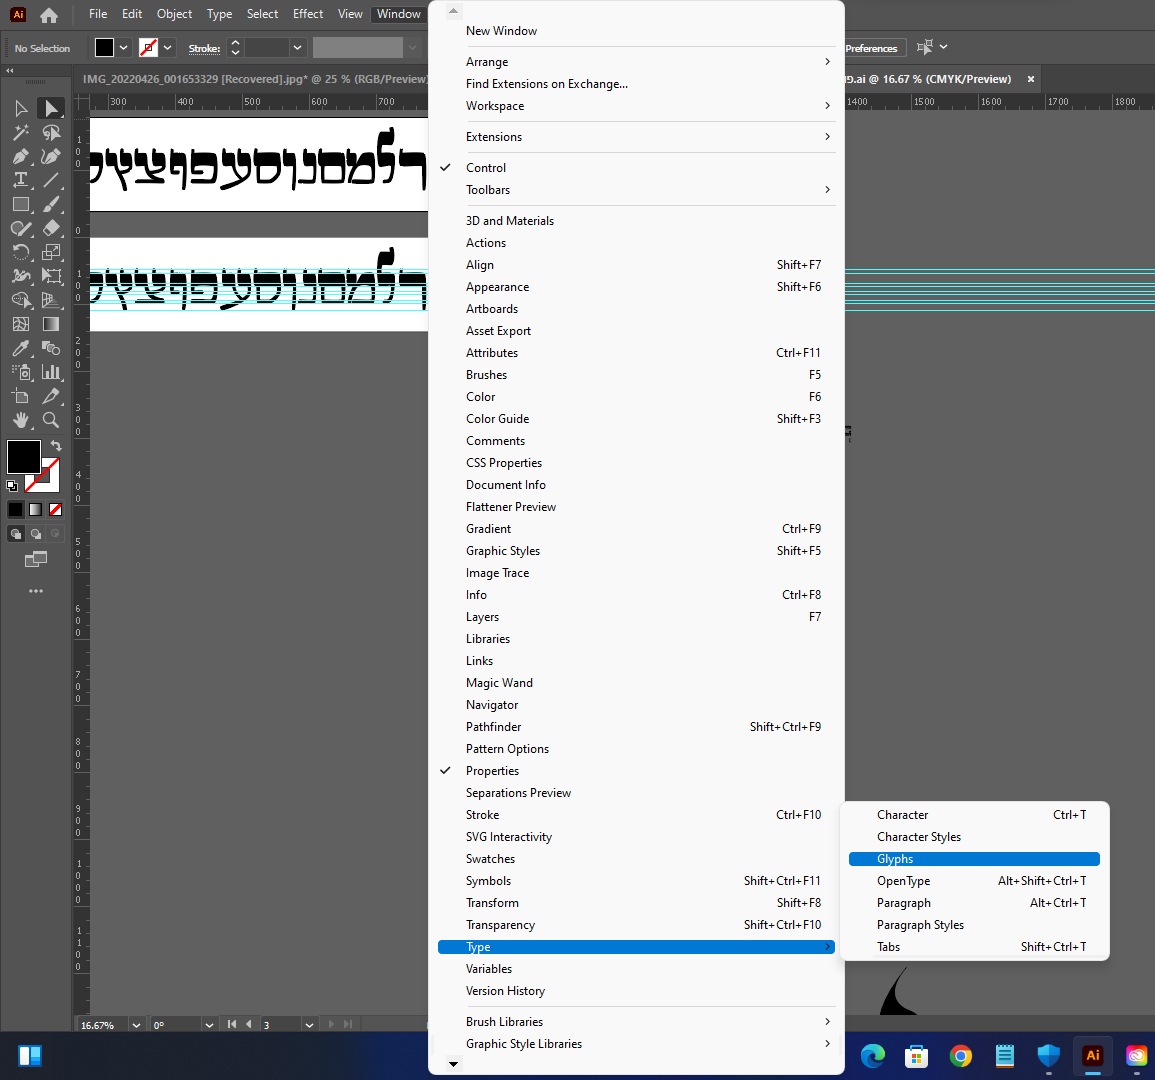Select the Hand tool
Image resolution: width=1155 pixels, height=1080 pixels.
pos(21,420)
